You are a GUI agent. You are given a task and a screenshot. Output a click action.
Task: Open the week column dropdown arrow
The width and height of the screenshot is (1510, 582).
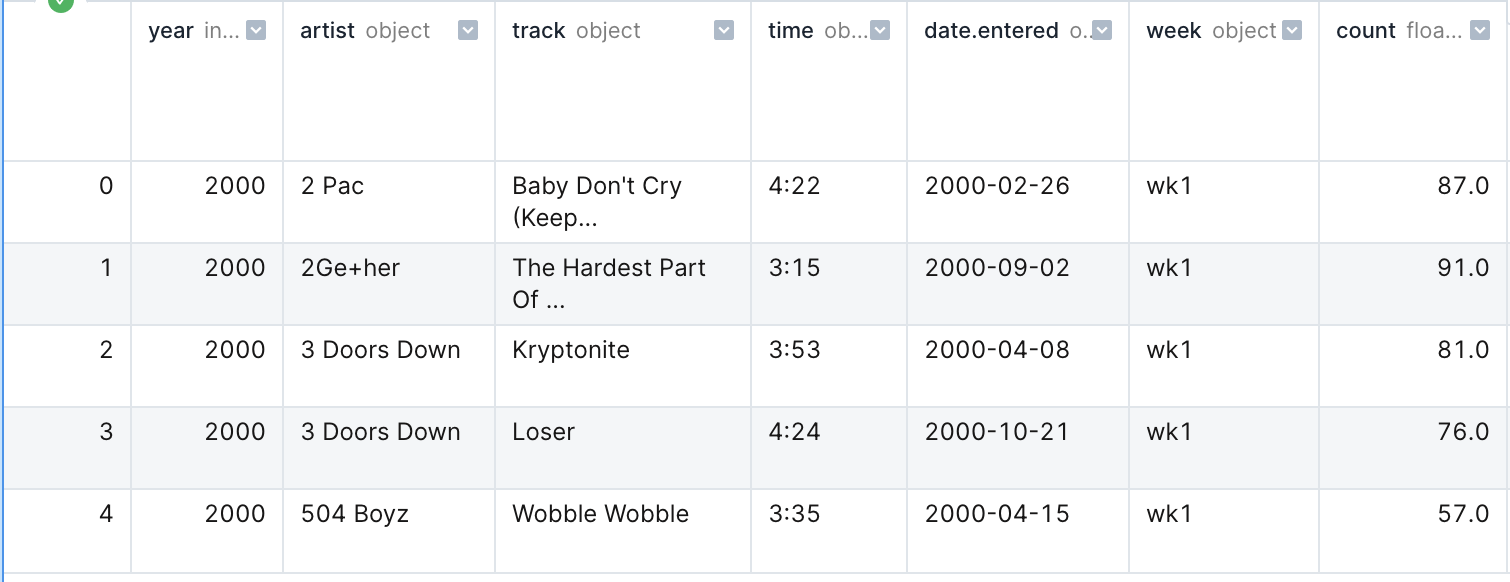[x=1292, y=31]
